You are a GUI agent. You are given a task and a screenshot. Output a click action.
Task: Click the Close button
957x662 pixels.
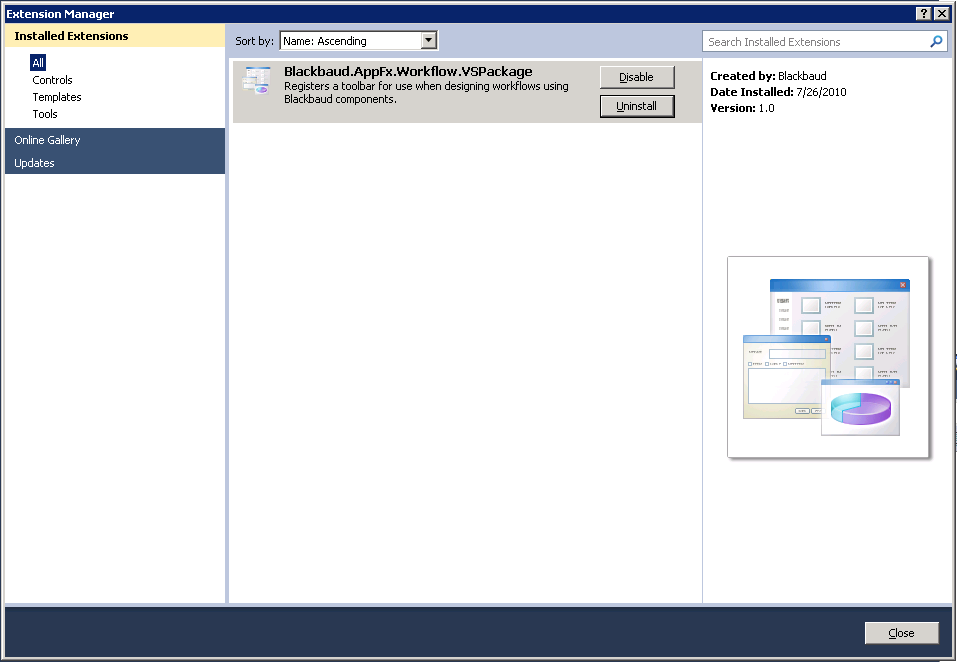tap(901, 633)
